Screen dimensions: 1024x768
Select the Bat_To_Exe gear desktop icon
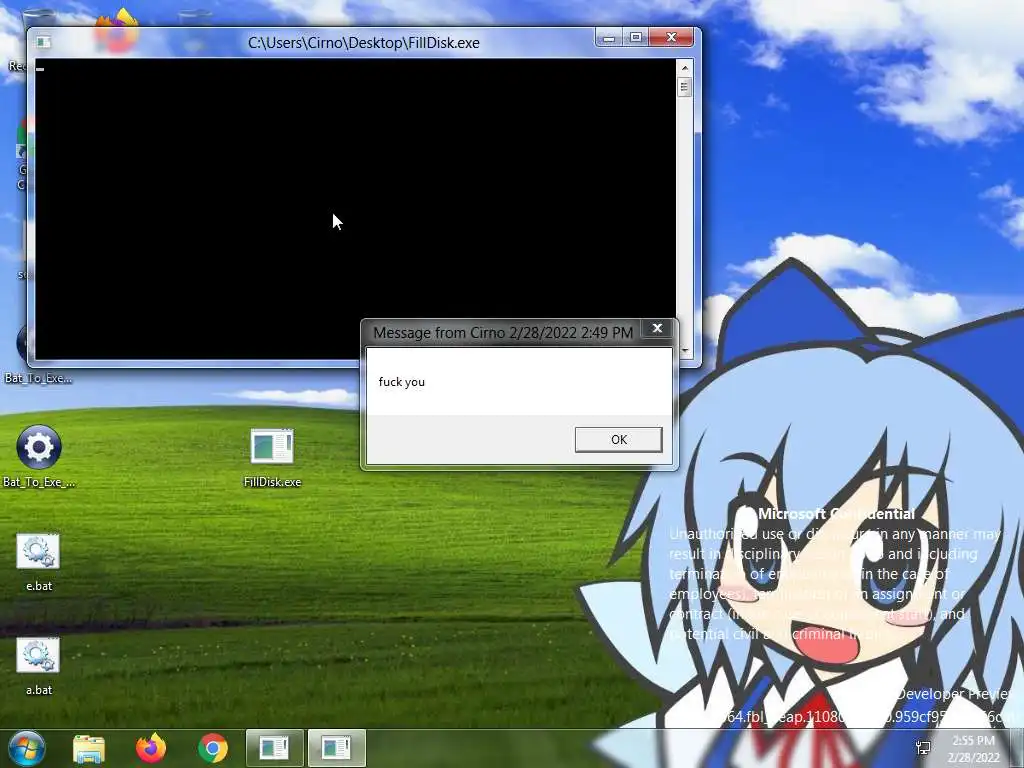(x=39, y=447)
